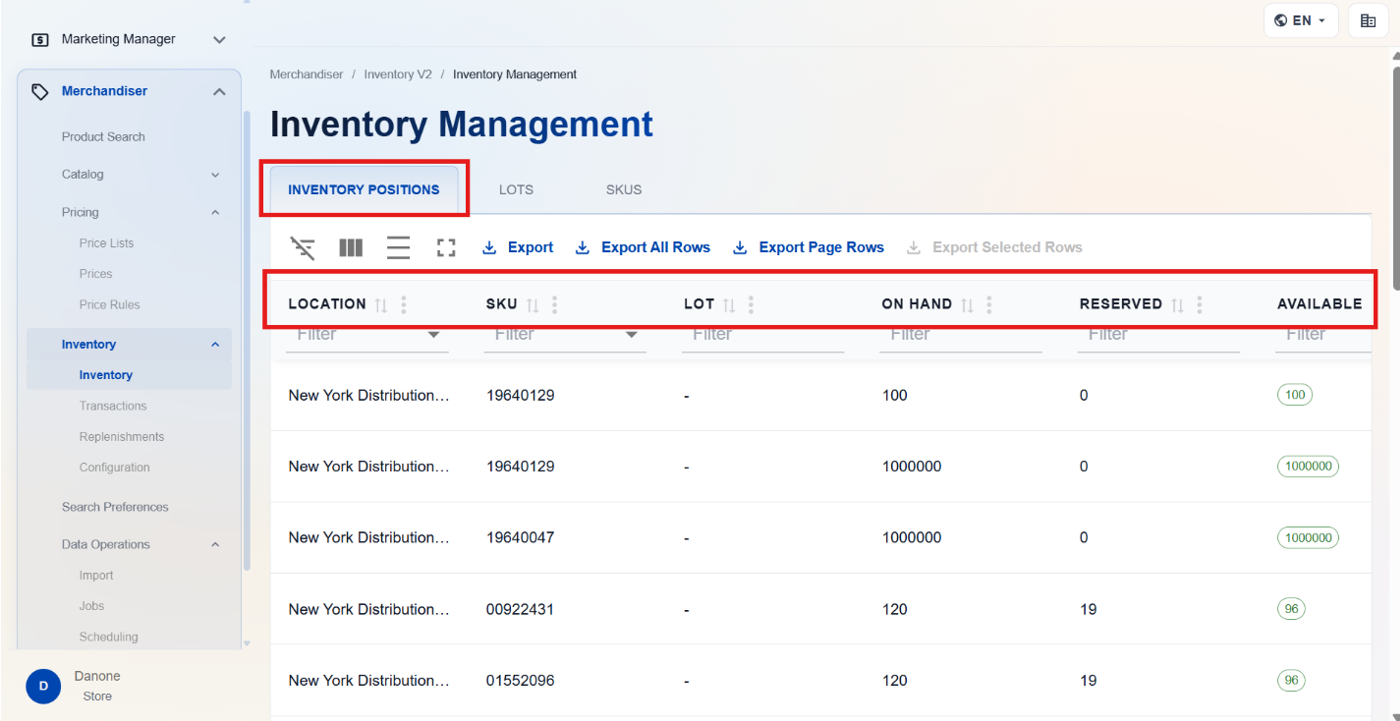
Task: Open the Inventory sub-item under Inventory
Action: tap(106, 376)
